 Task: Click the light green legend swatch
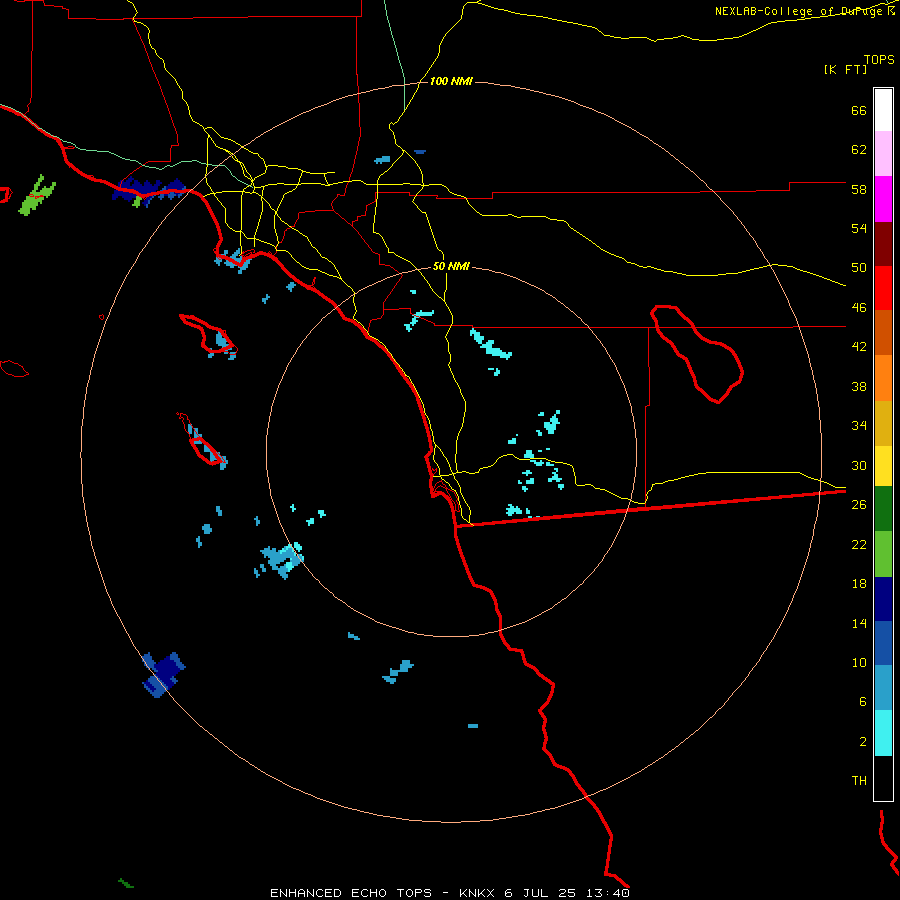[883, 554]
